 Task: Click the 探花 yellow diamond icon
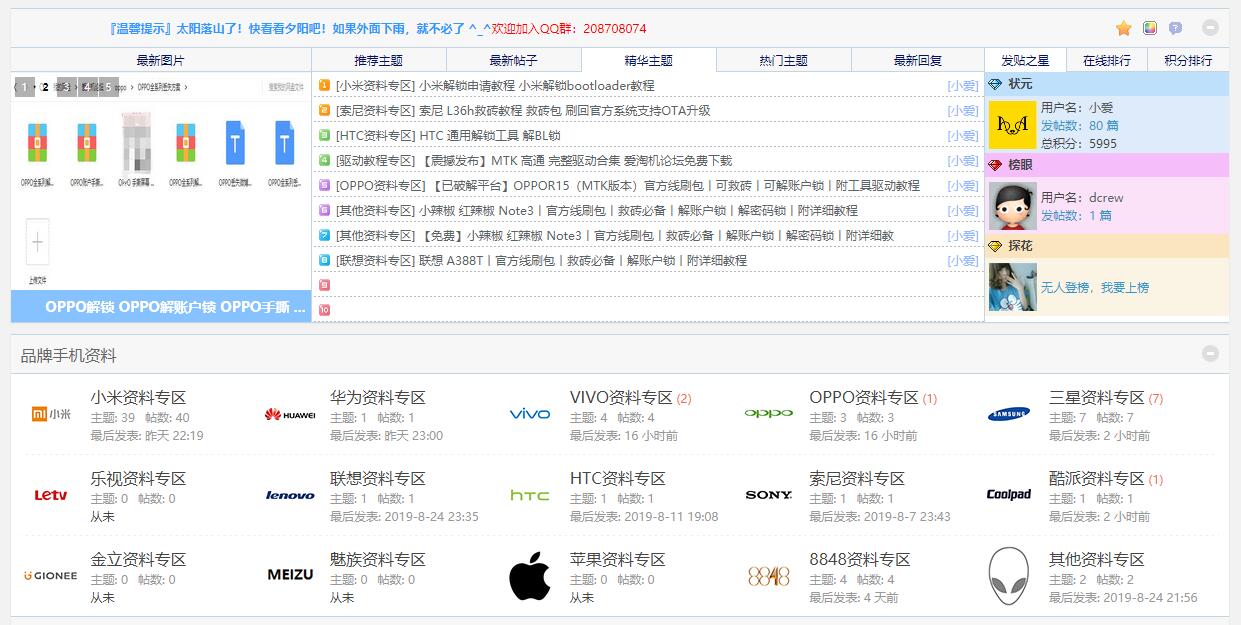click(x=995, y=246)
